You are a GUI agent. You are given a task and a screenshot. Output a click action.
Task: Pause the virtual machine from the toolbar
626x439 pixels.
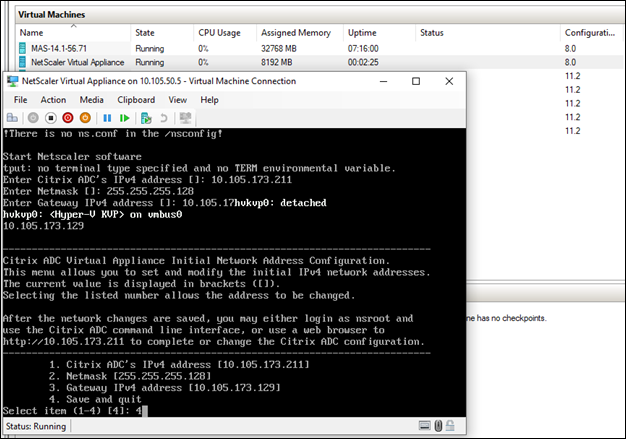[107, 118]
